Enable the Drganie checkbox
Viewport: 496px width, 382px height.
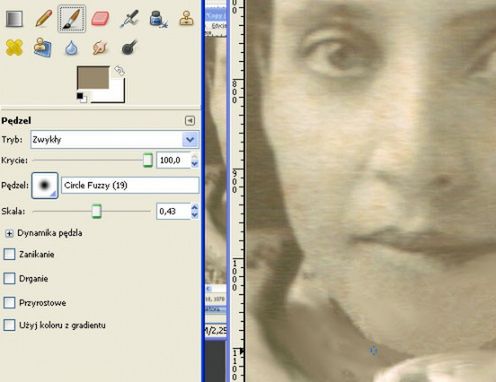[x=9, y=278]
